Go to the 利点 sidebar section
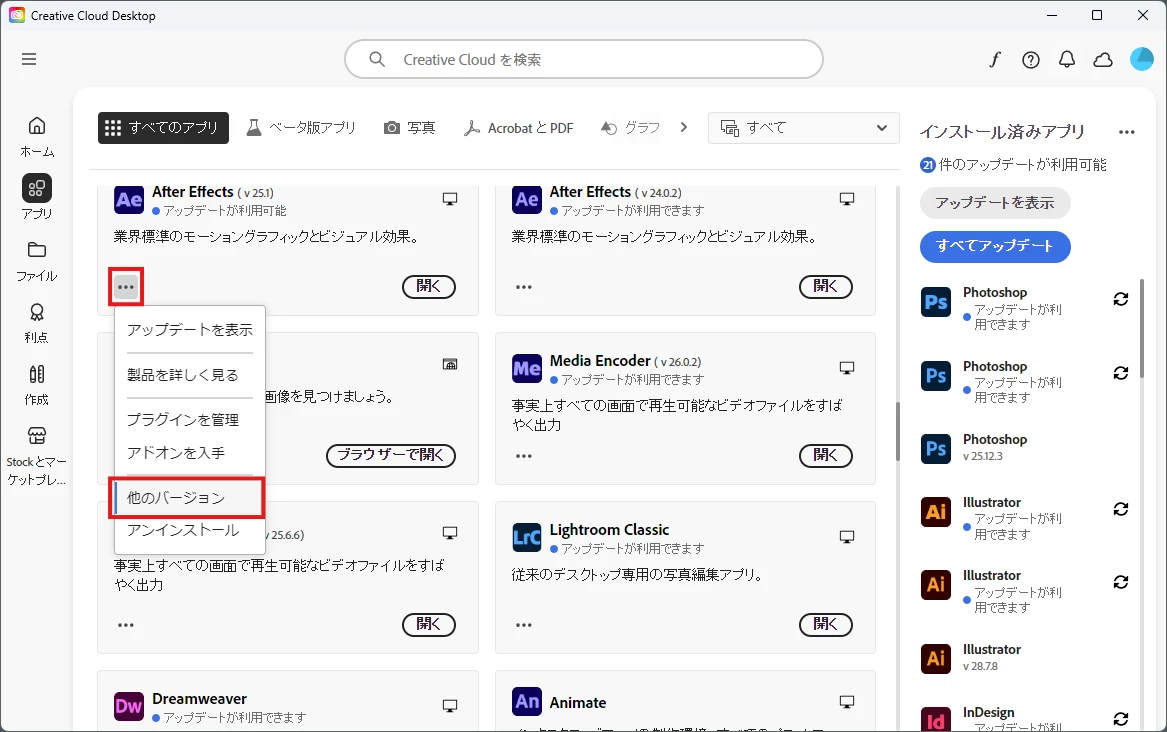Viewport: 1167px width, 732px height. click(x=36, y=324)
